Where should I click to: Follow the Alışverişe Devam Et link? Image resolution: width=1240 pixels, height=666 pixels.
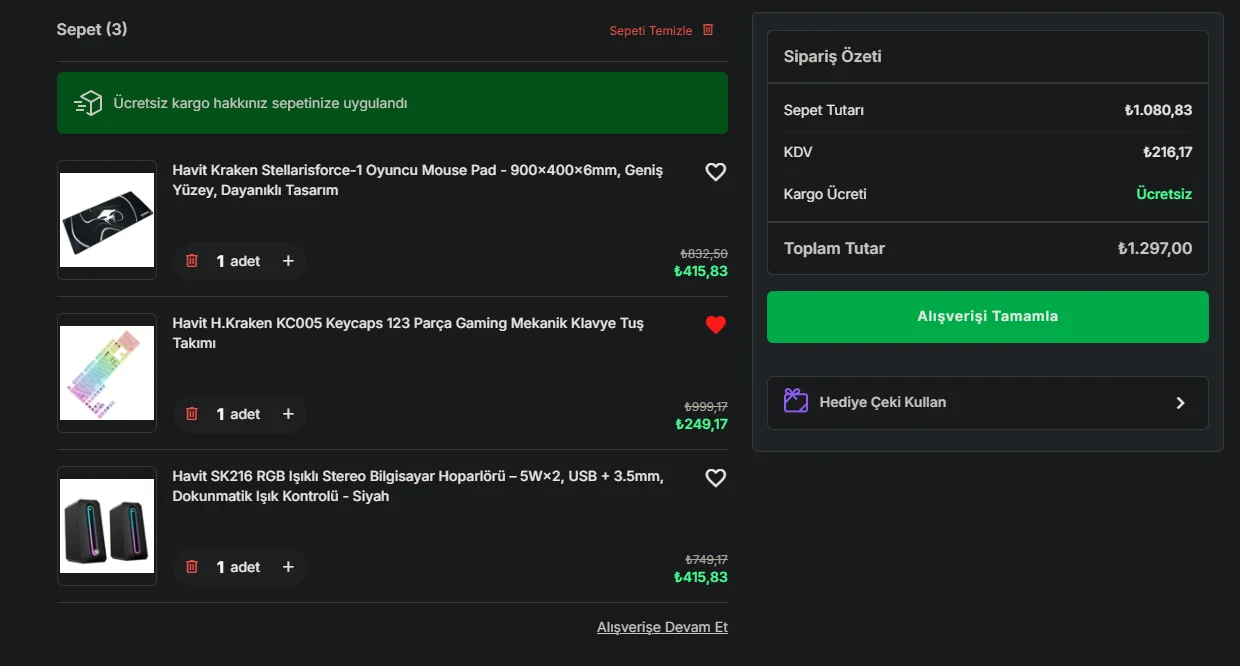[x=662, y=627]
